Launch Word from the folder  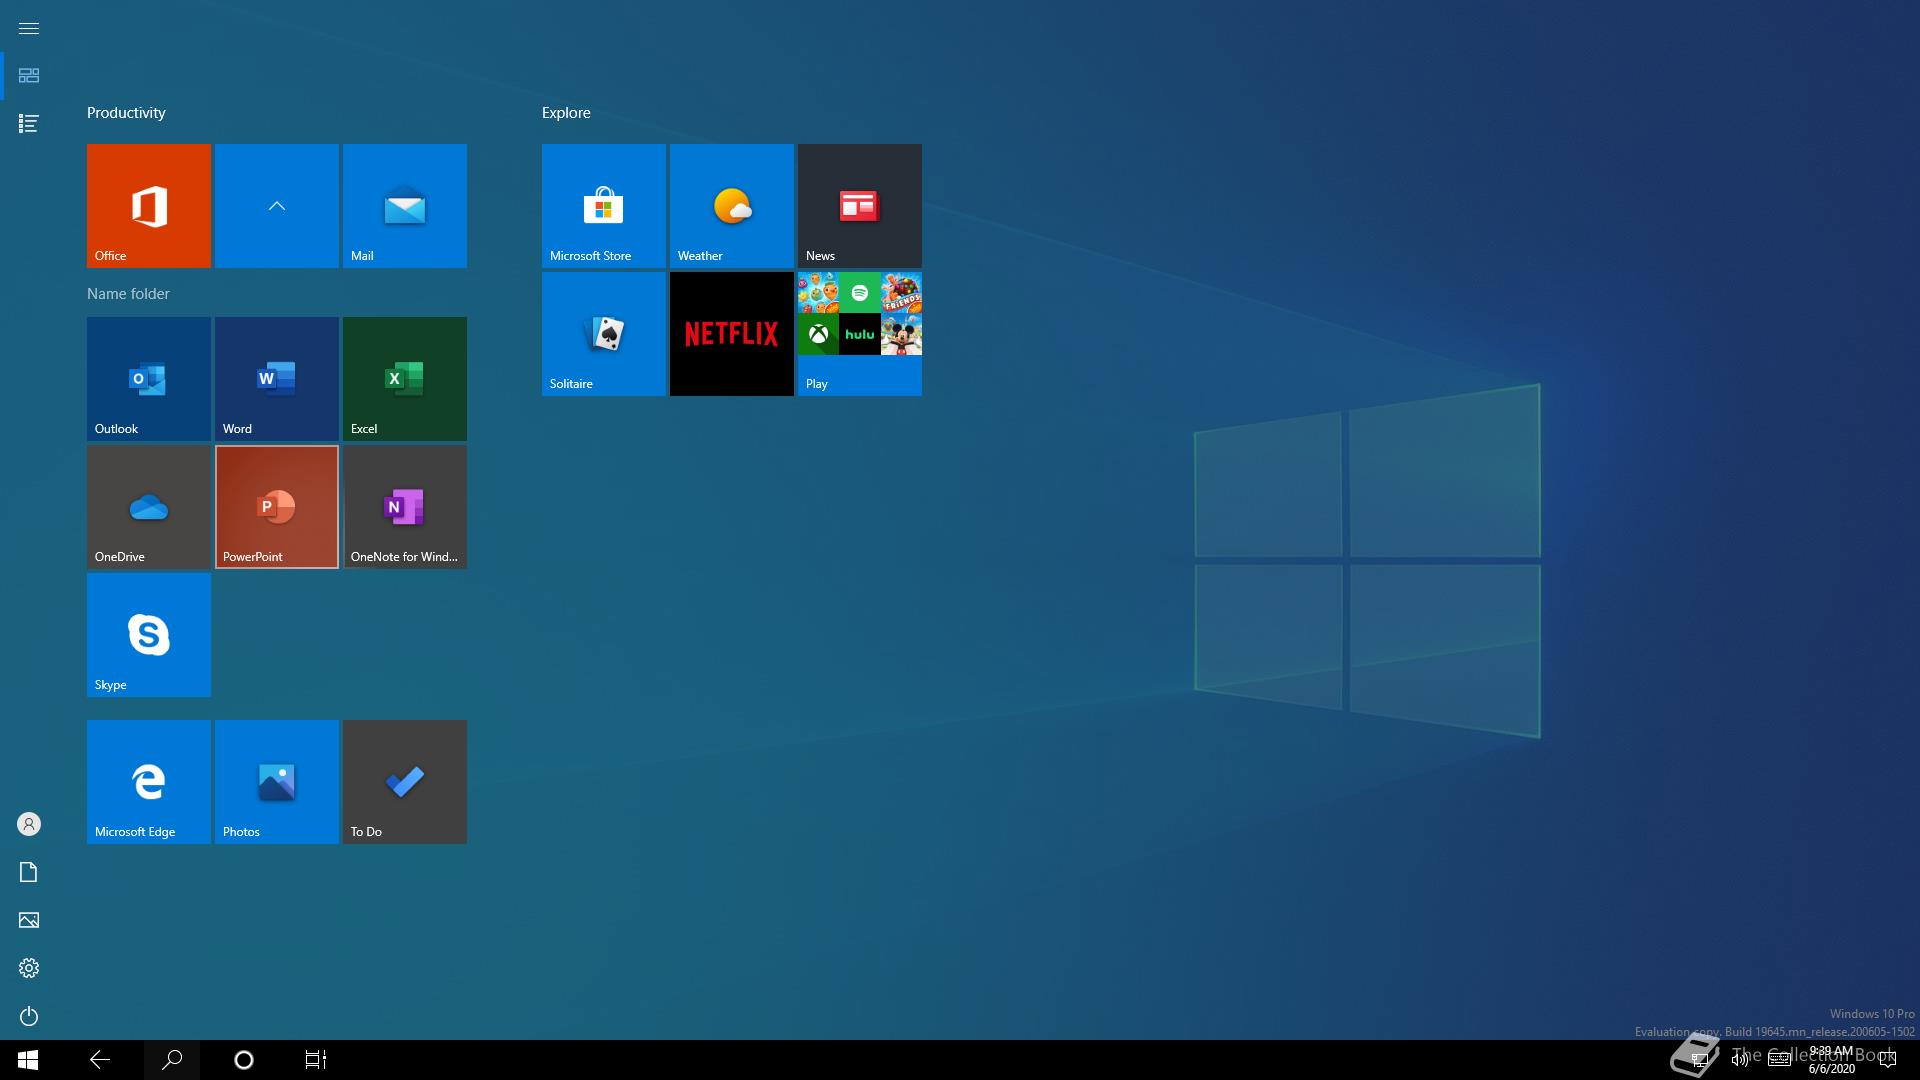[x=277, y=379]
